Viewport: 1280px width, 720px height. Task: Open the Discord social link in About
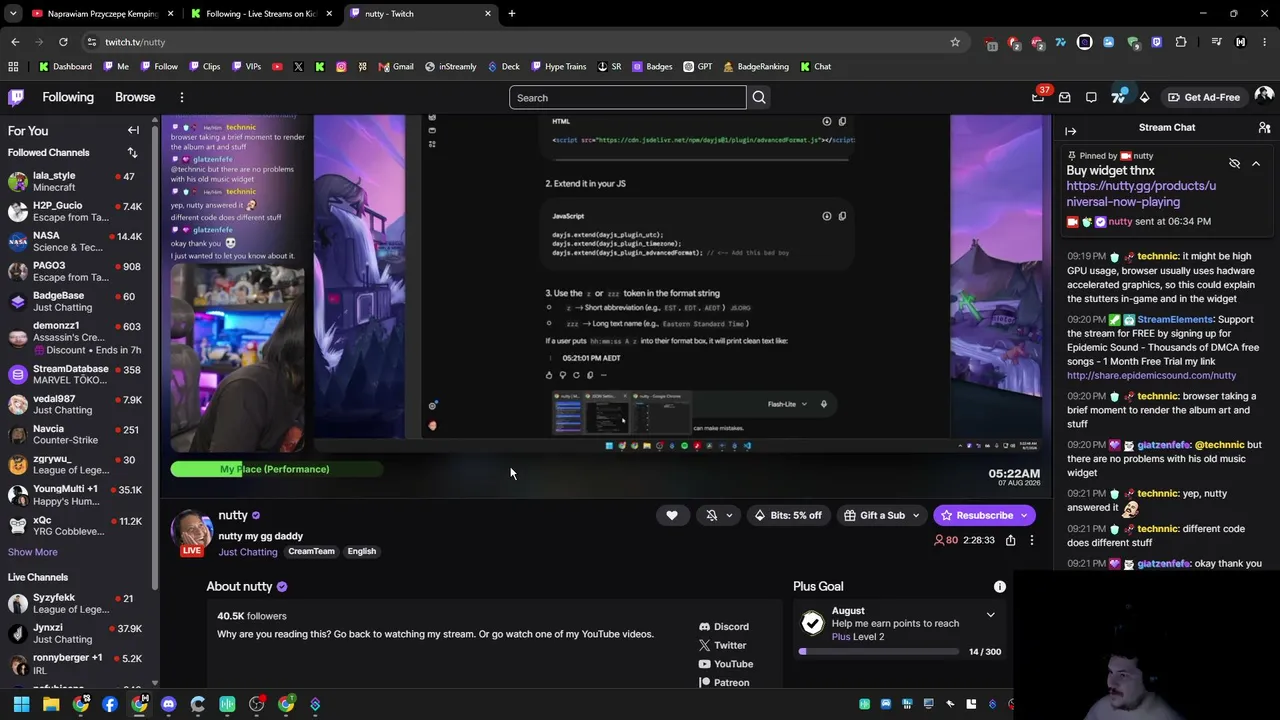pos(724,627)
